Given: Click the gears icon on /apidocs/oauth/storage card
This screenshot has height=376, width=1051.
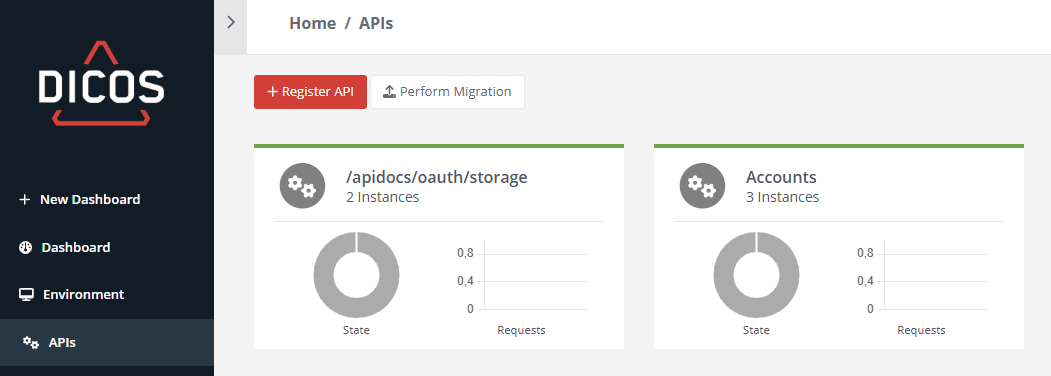Looking at the screenshot, I should click(302, 186).
